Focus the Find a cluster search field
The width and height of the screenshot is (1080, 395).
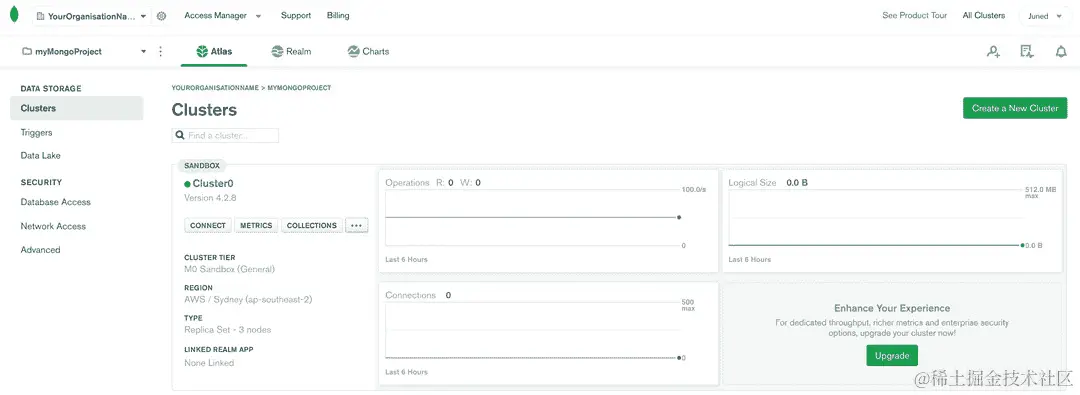(x=225, y=136)
